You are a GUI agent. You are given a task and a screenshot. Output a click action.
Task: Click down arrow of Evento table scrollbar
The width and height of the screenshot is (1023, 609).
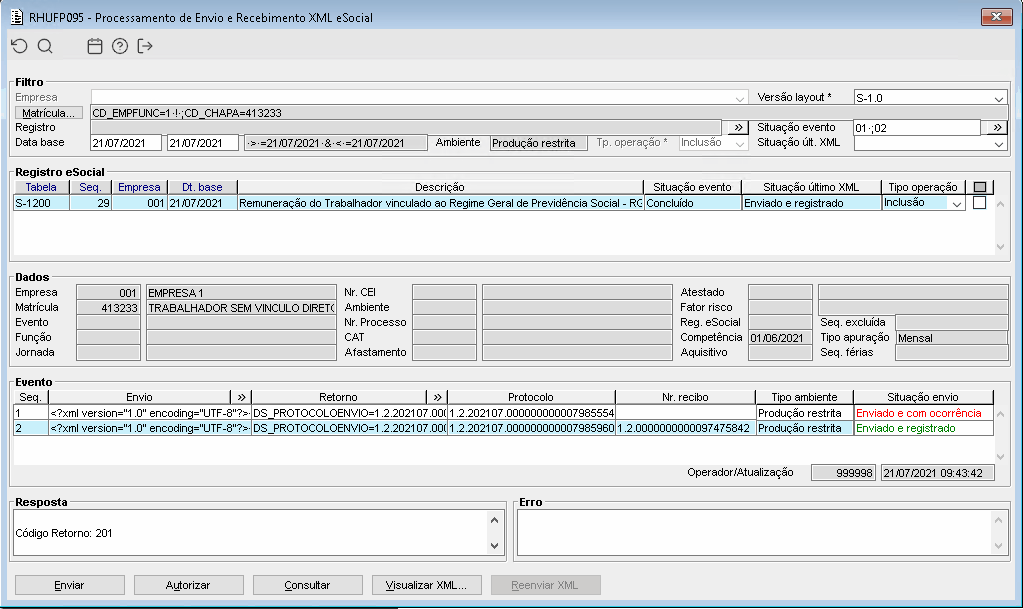(x=1000, y=457)
